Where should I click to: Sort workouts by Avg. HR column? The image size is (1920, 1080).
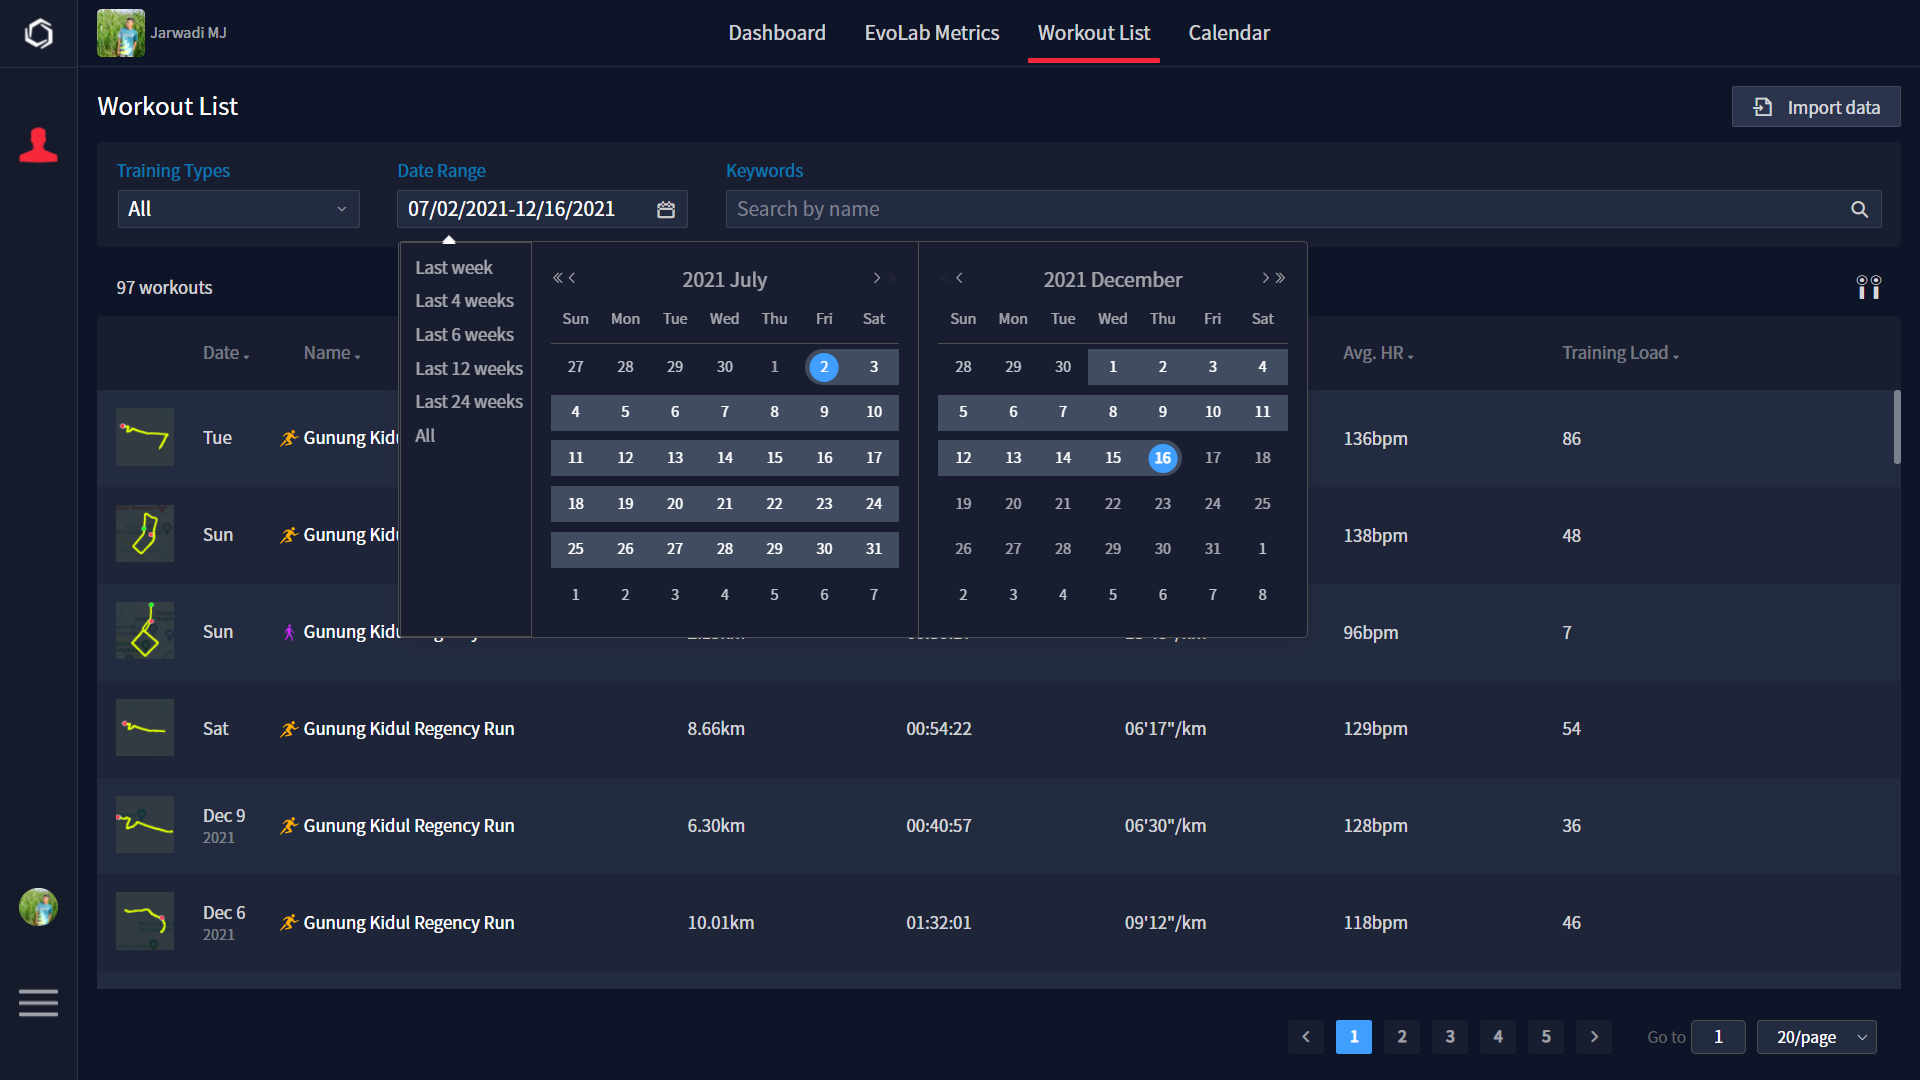(x=1378, y=353)
